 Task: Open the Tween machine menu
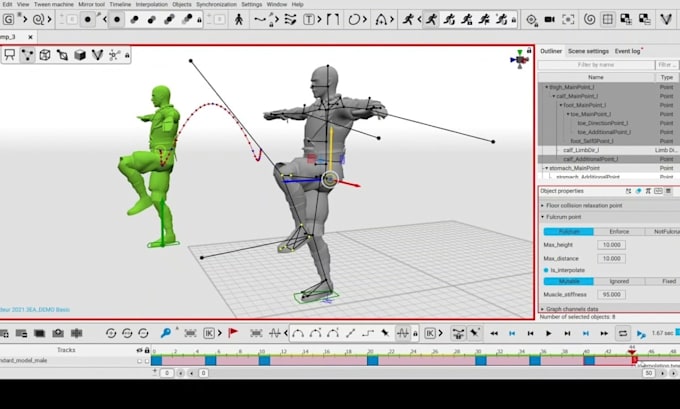(x=54, y=4)
